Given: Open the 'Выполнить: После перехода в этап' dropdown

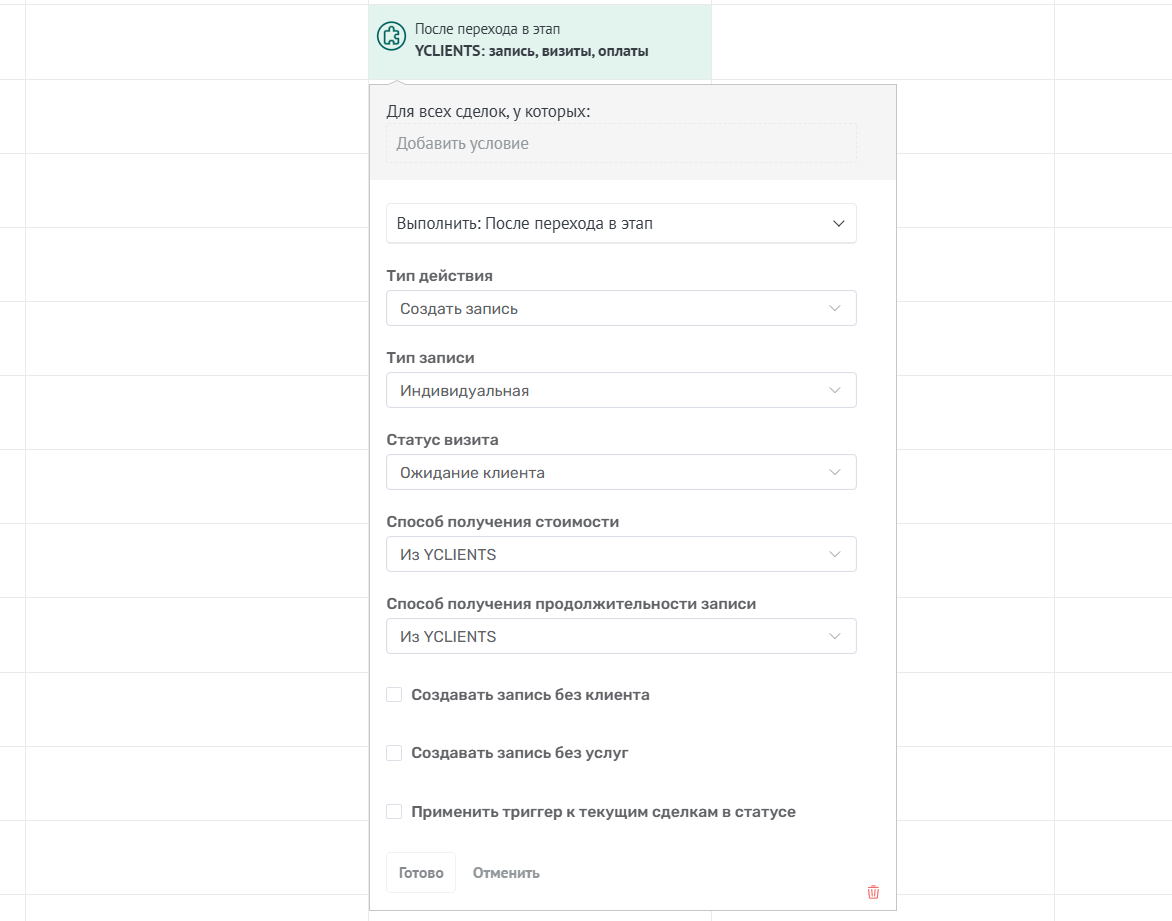Looking at the screenshot, I should 621,224.
